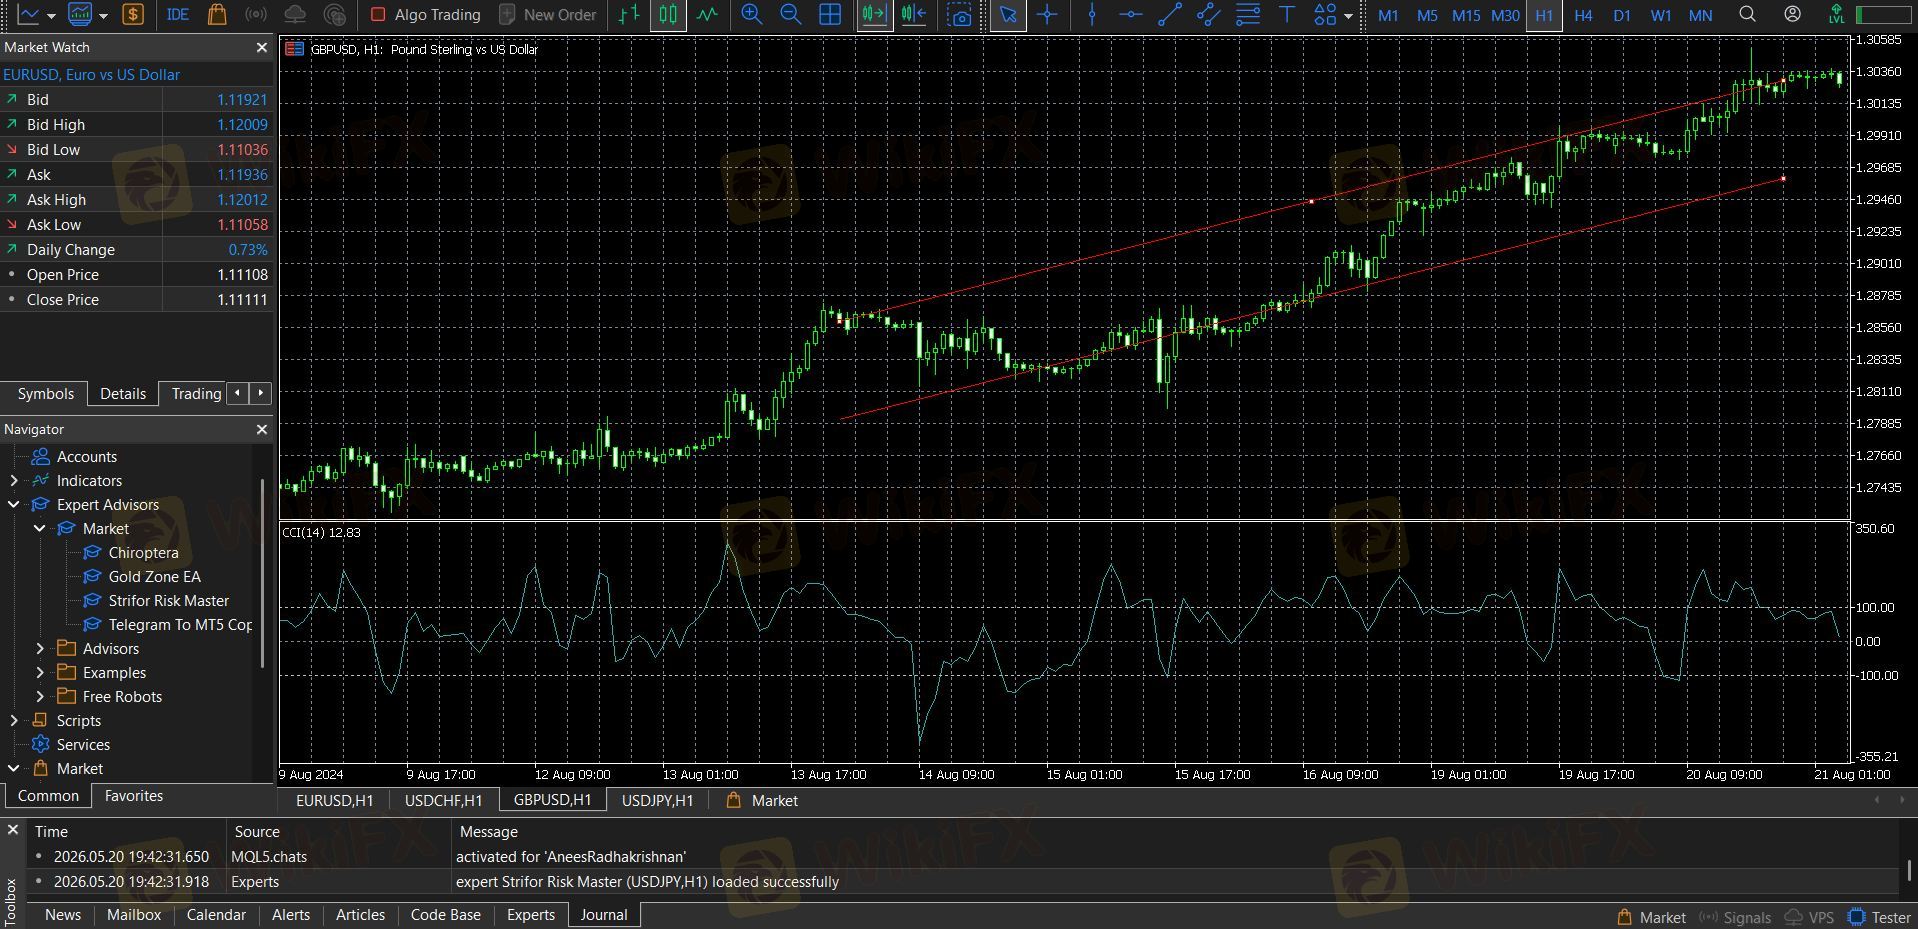This screenshot has width=1918, height=929.
Task: Select the crosshair tool
Action: coord(1047,15)
